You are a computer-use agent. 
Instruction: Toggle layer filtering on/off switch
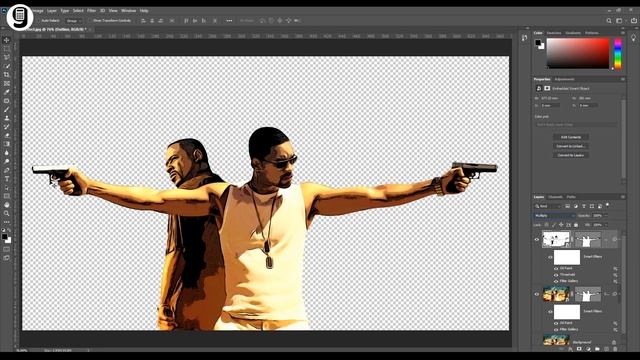pyautogui.click(x=608, y=205)
